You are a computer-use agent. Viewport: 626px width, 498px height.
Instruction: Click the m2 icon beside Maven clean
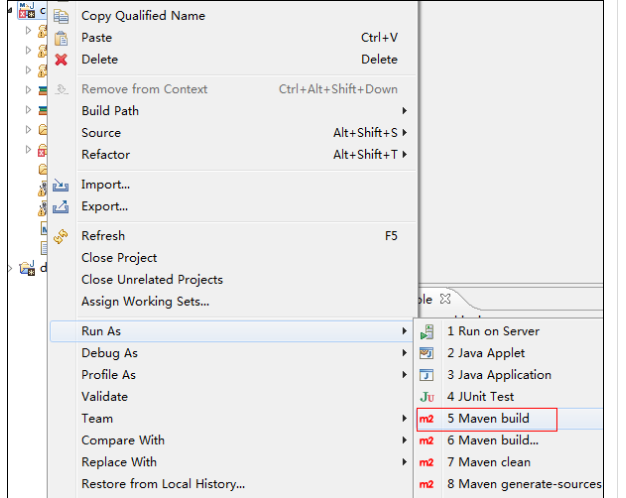[426, 462]
